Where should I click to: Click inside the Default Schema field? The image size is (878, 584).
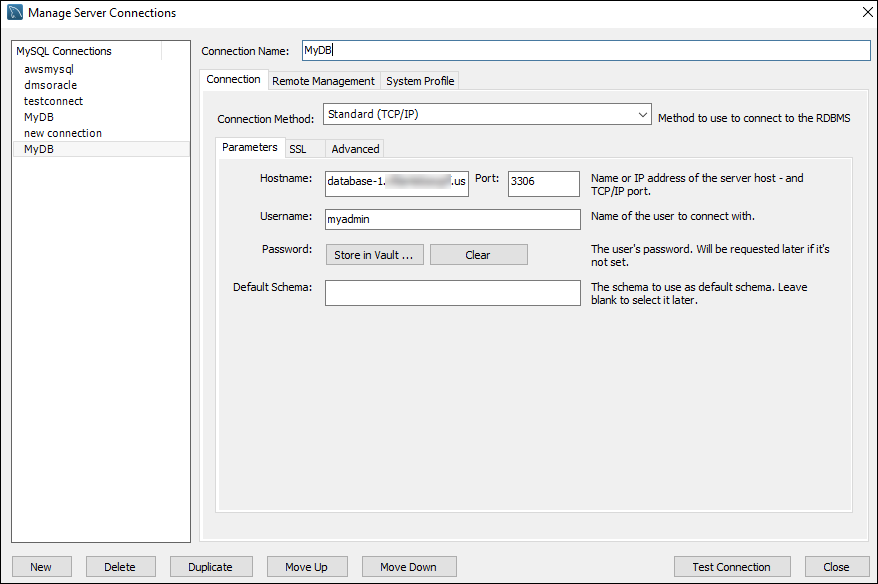[x=452, y=292]
